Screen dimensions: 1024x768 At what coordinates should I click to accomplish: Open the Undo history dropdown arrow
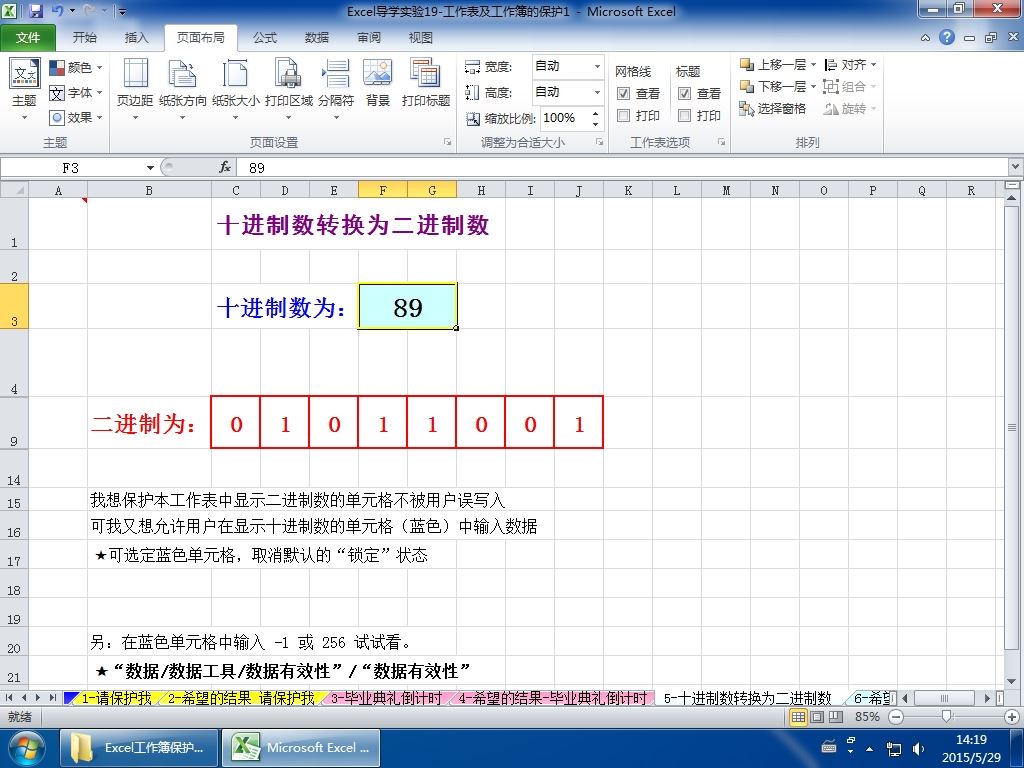[x=72, y=11]
